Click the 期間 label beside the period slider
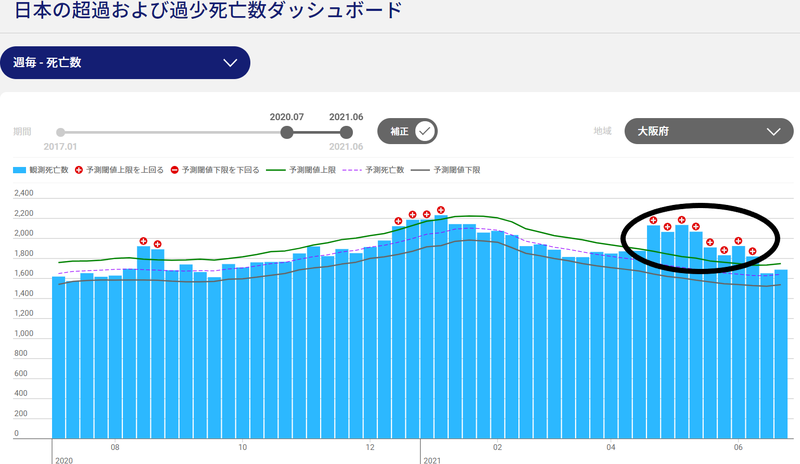Viewport: 800px width, 464px height. coord(22,131)
